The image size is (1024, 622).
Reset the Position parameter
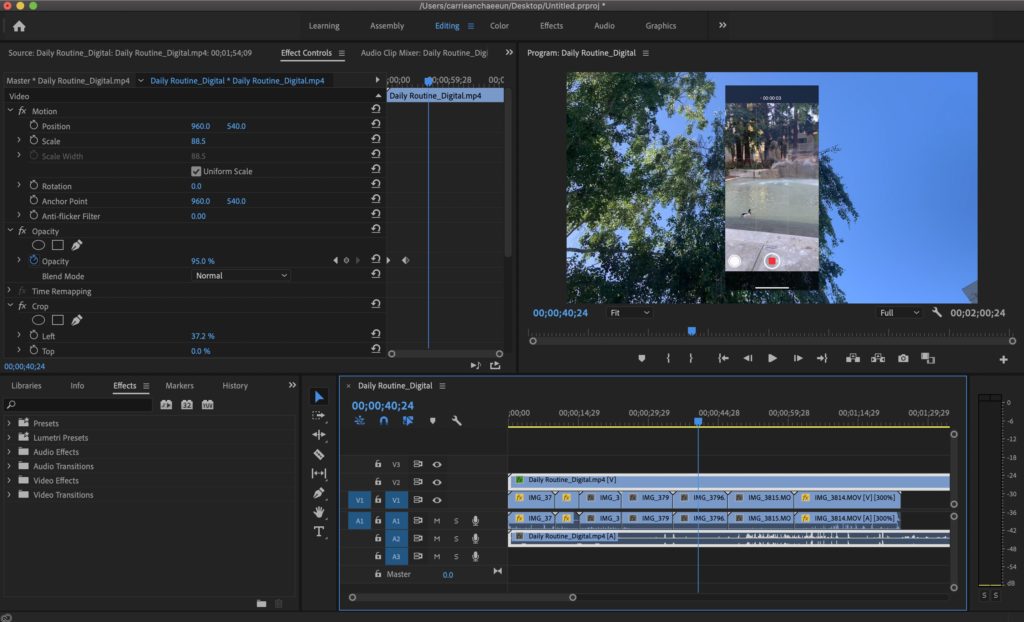coord(376,124)
